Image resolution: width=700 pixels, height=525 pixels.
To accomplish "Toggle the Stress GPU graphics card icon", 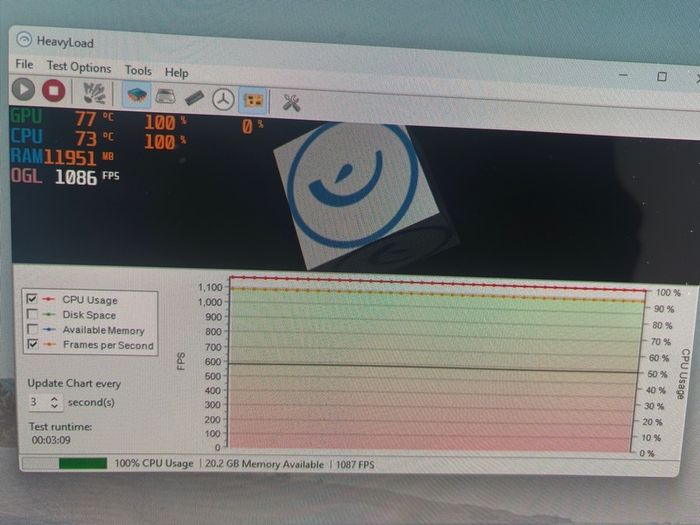I will (x=253, y=100).
